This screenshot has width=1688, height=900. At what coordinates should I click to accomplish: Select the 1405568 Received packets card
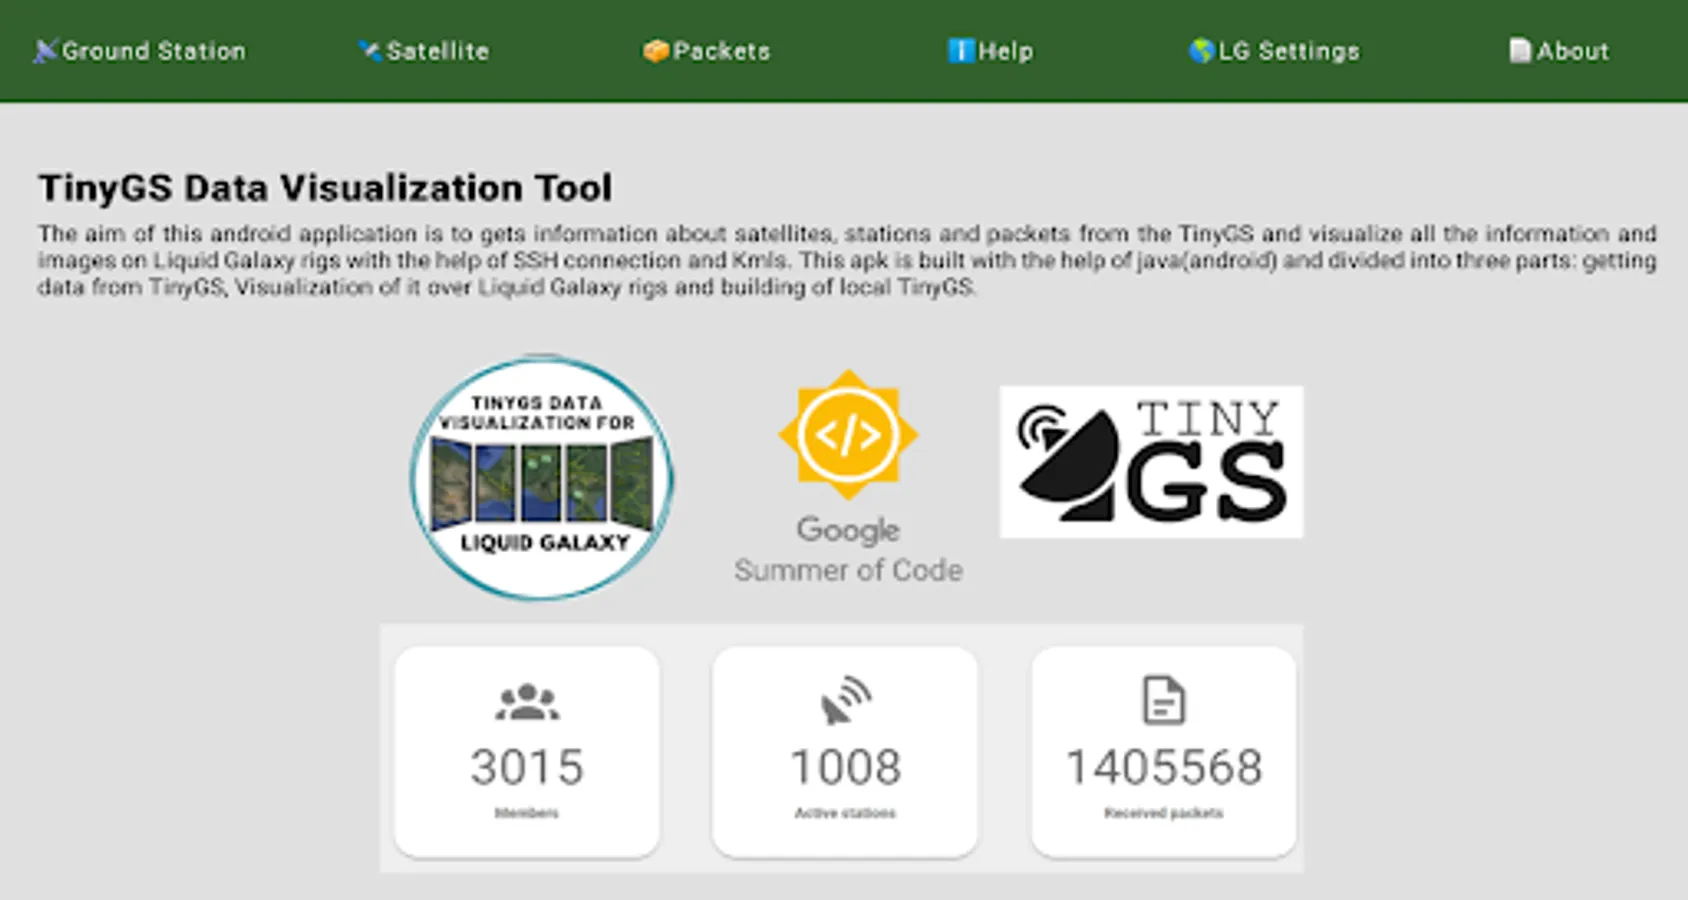1164,751
